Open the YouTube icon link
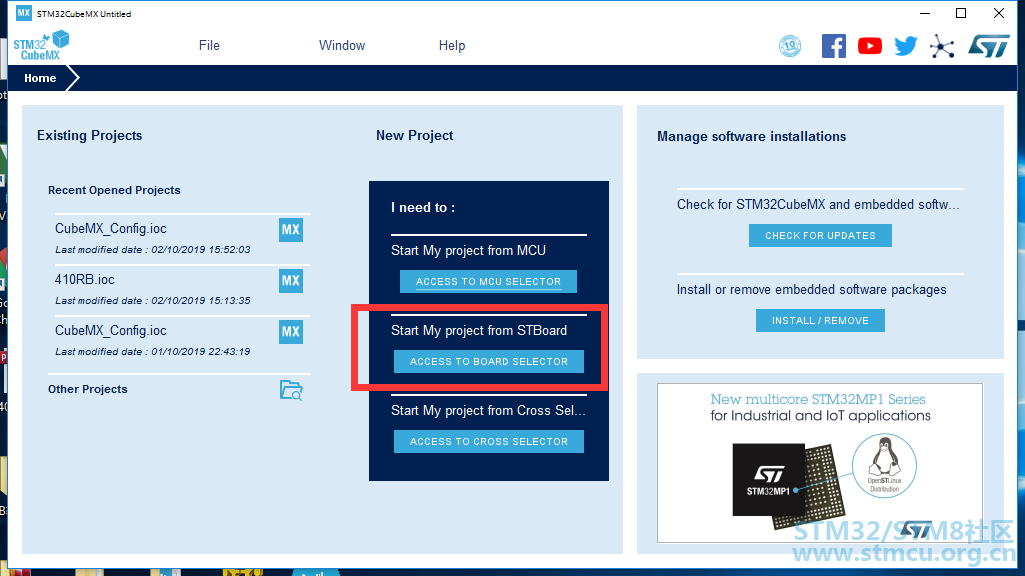 869,46
